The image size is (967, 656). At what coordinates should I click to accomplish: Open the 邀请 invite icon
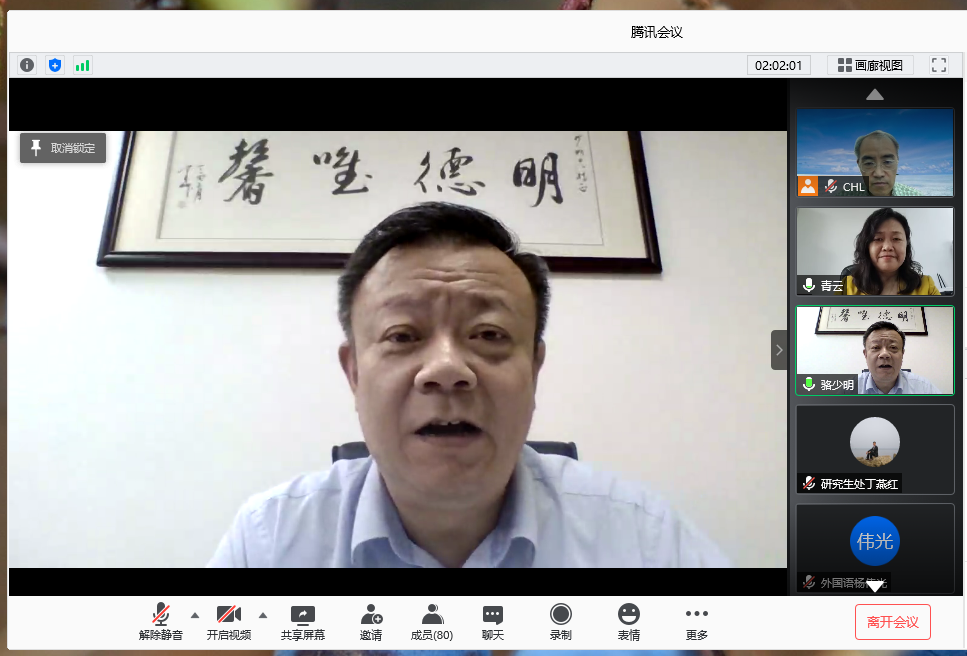(371, 621)
